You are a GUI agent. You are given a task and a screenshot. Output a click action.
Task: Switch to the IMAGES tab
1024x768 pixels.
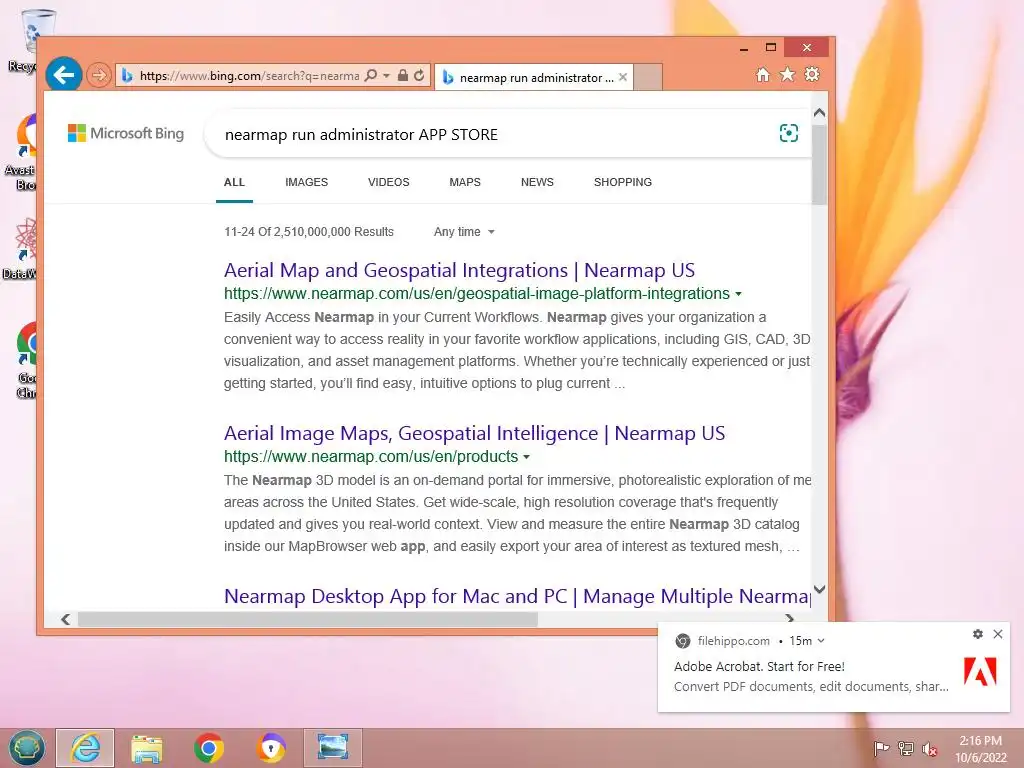pyautogui.click(x=306, y=182)
